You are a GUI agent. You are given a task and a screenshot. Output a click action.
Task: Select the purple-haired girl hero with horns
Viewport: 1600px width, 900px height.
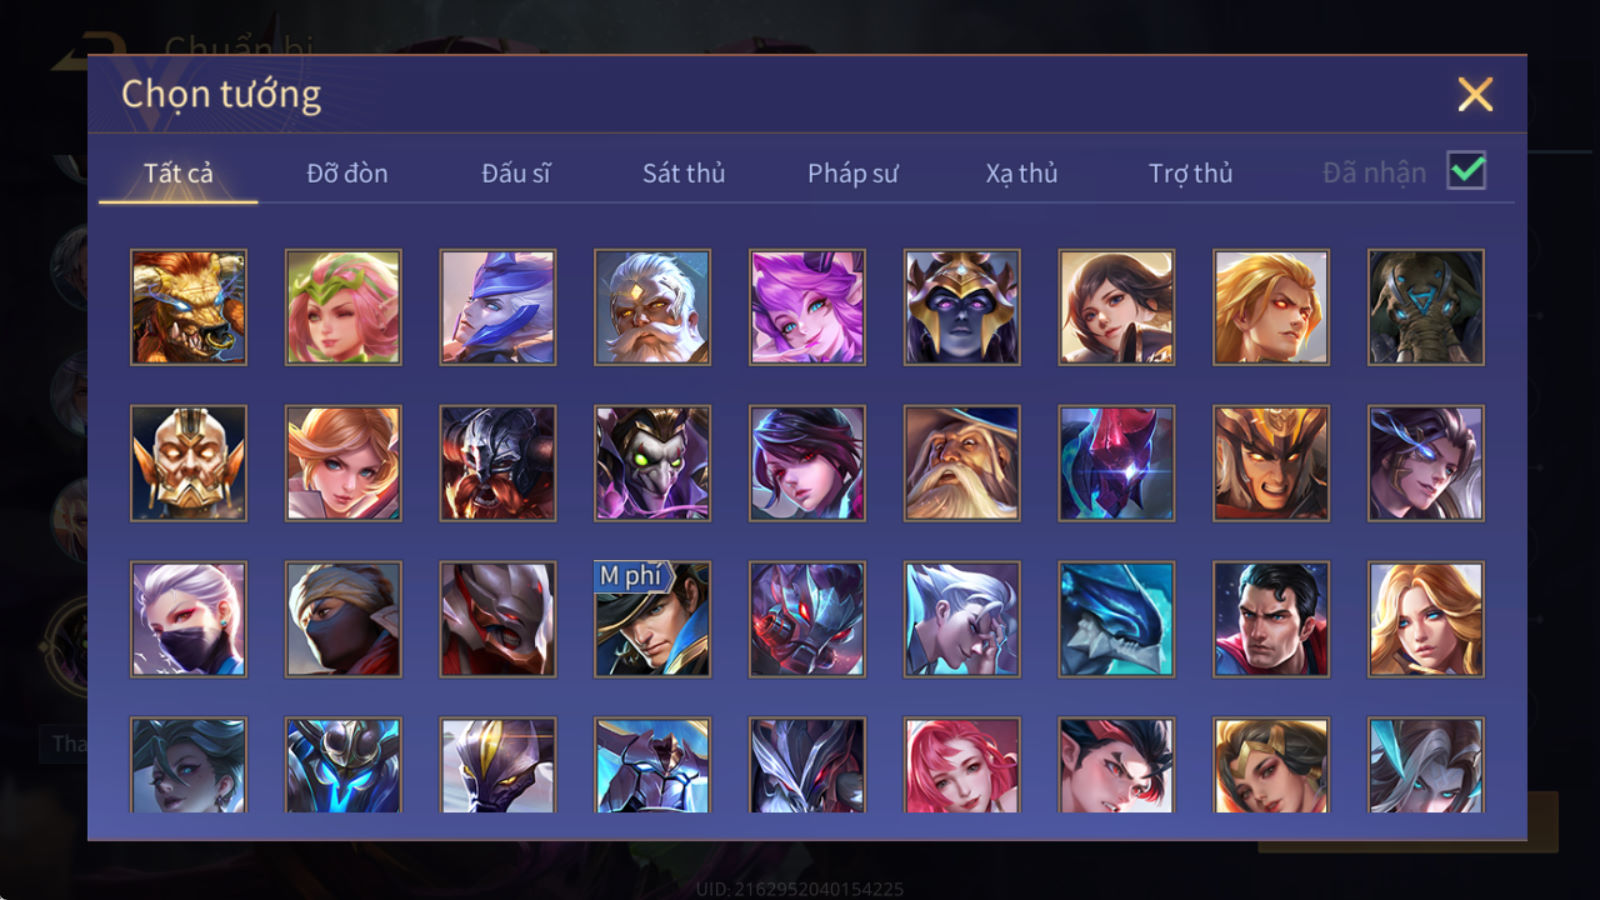tap(807, 307)
